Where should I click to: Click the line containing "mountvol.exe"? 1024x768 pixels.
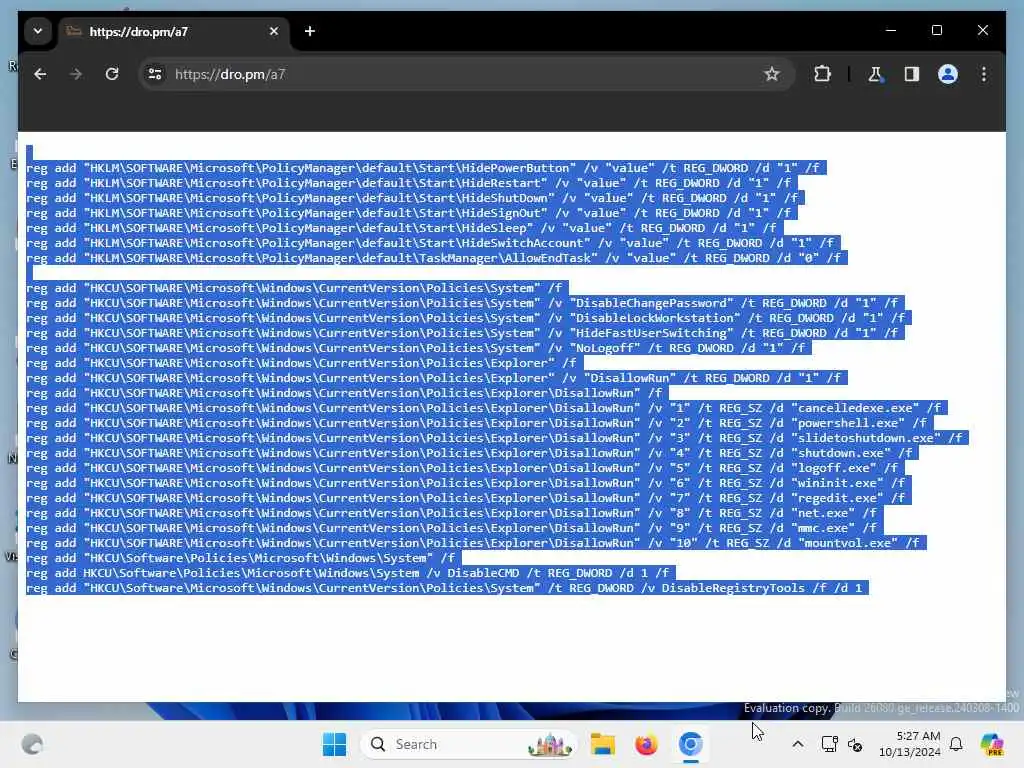click(x=476, y=543)
